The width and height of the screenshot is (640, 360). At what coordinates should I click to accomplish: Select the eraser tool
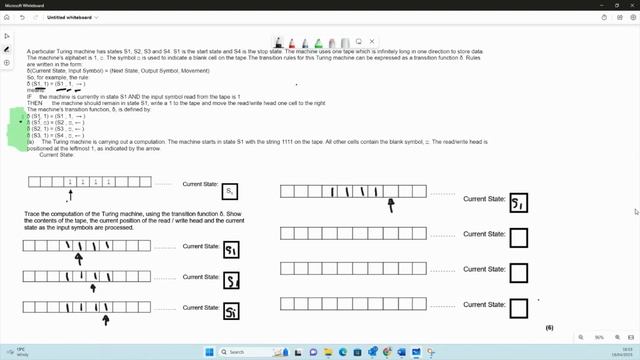click(332, 42)
